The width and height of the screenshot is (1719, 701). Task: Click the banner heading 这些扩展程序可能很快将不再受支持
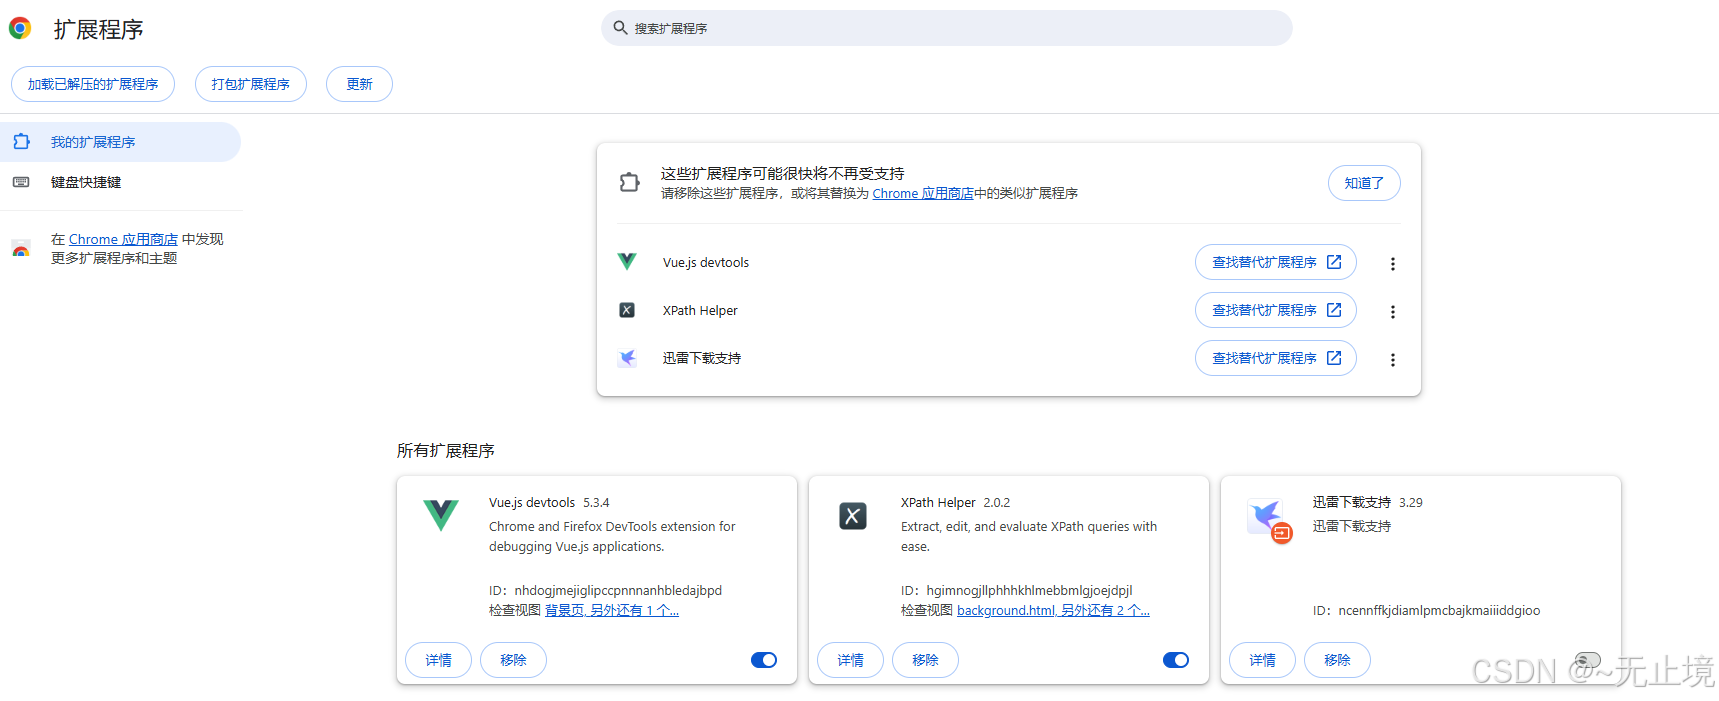click(x=782, y=174)
